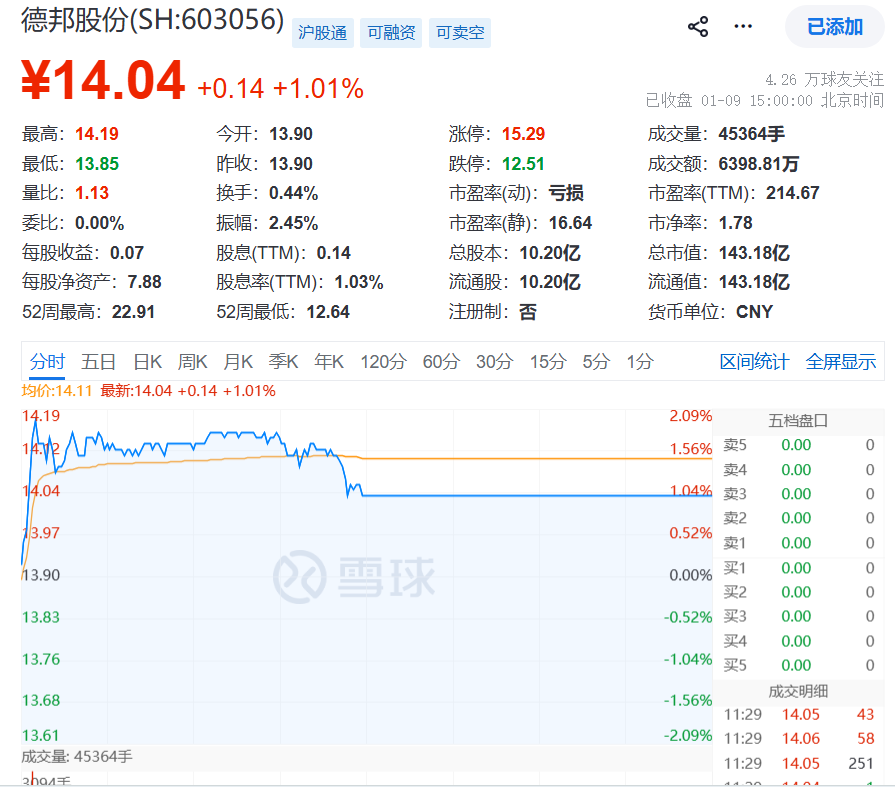
Task: Open the 区间统计 link
Action: tap(755, 362)
